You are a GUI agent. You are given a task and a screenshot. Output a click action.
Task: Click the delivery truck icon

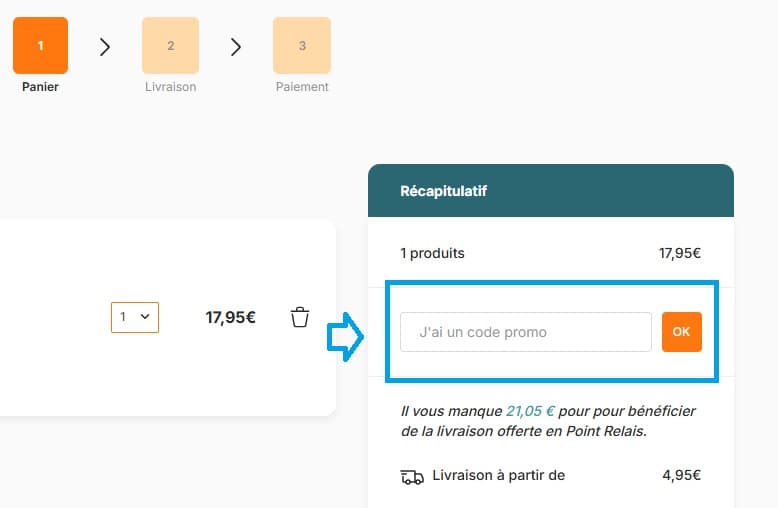(412, 477)
